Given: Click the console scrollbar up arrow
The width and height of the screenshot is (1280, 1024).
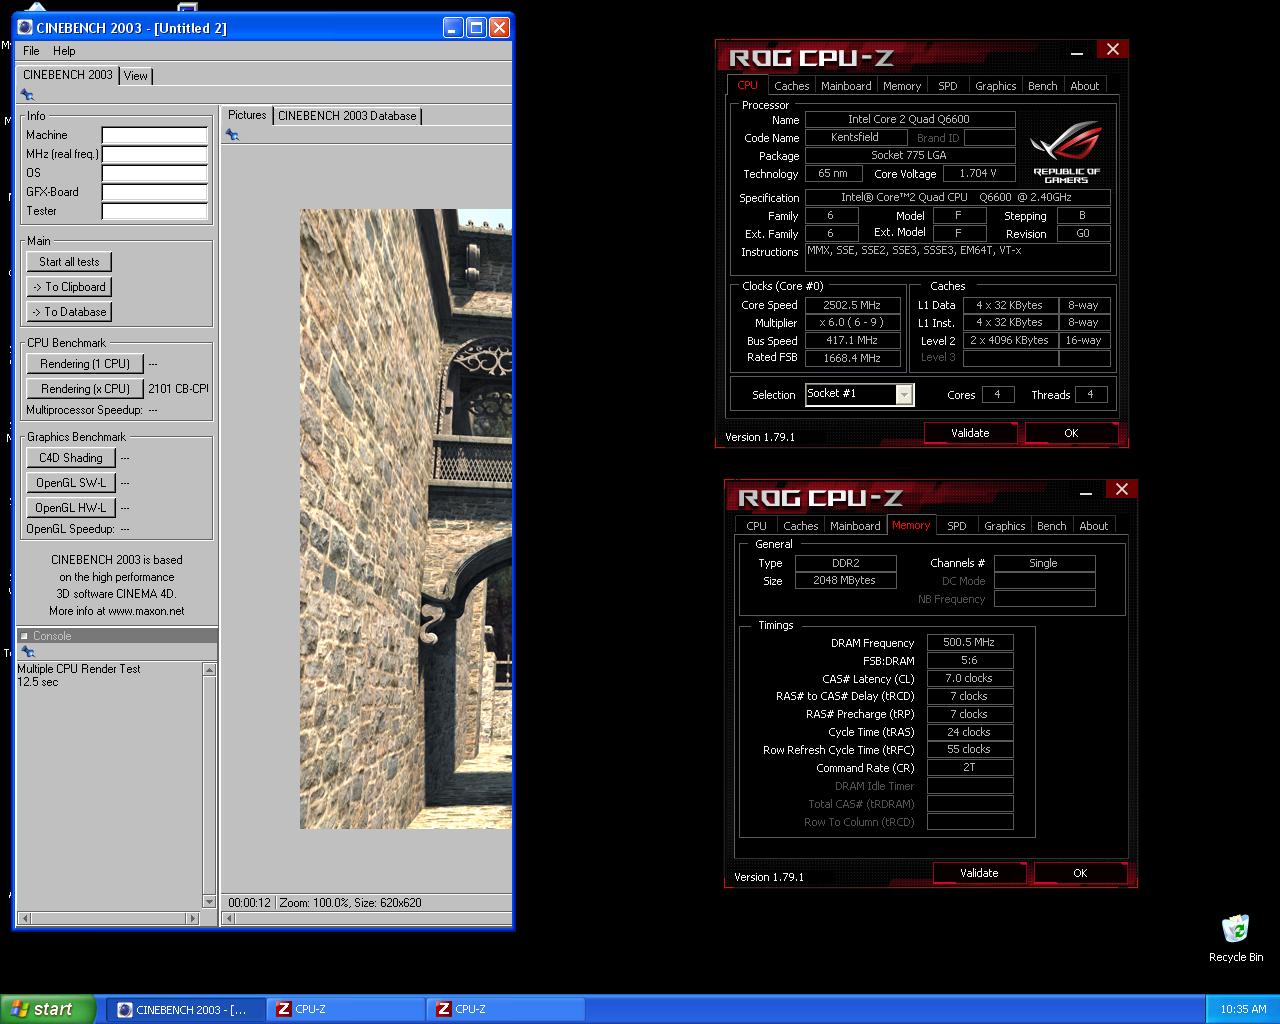Looking at the screenshot, I should (x=209, y=670).
